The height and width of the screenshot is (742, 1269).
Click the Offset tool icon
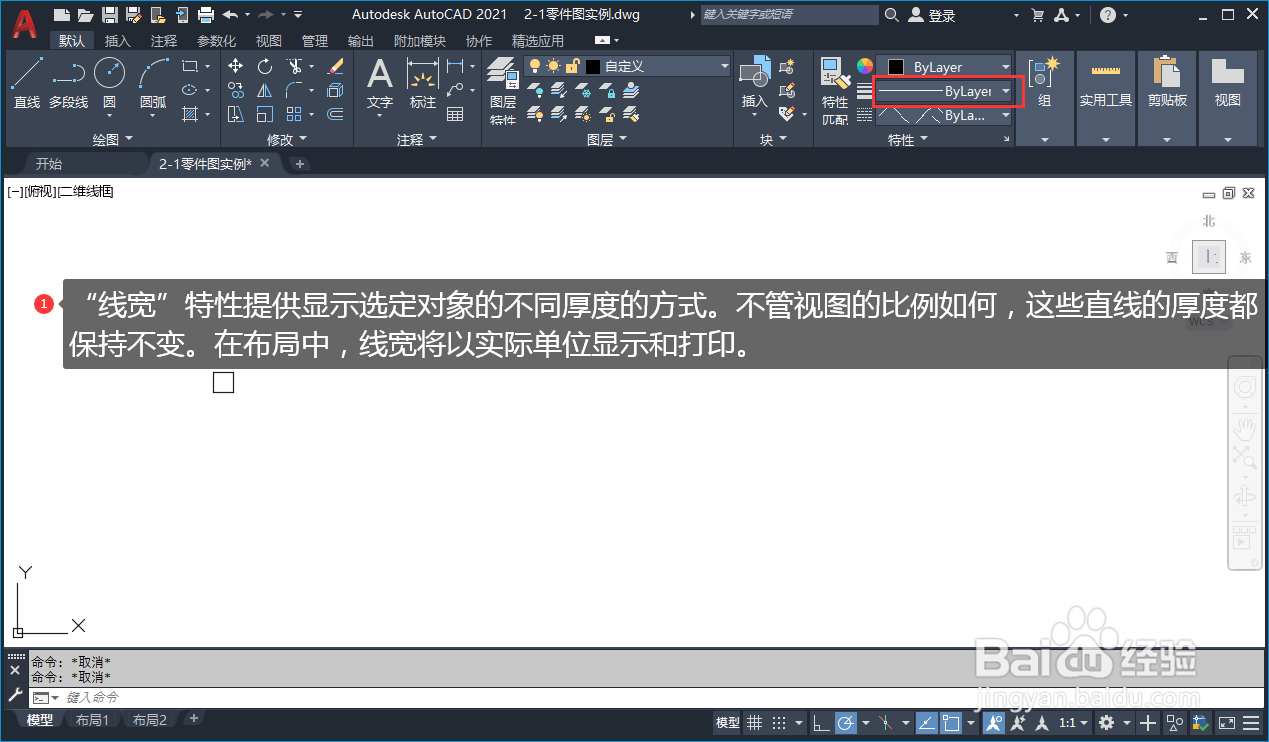pyautogui.click(x=336, y=114)
